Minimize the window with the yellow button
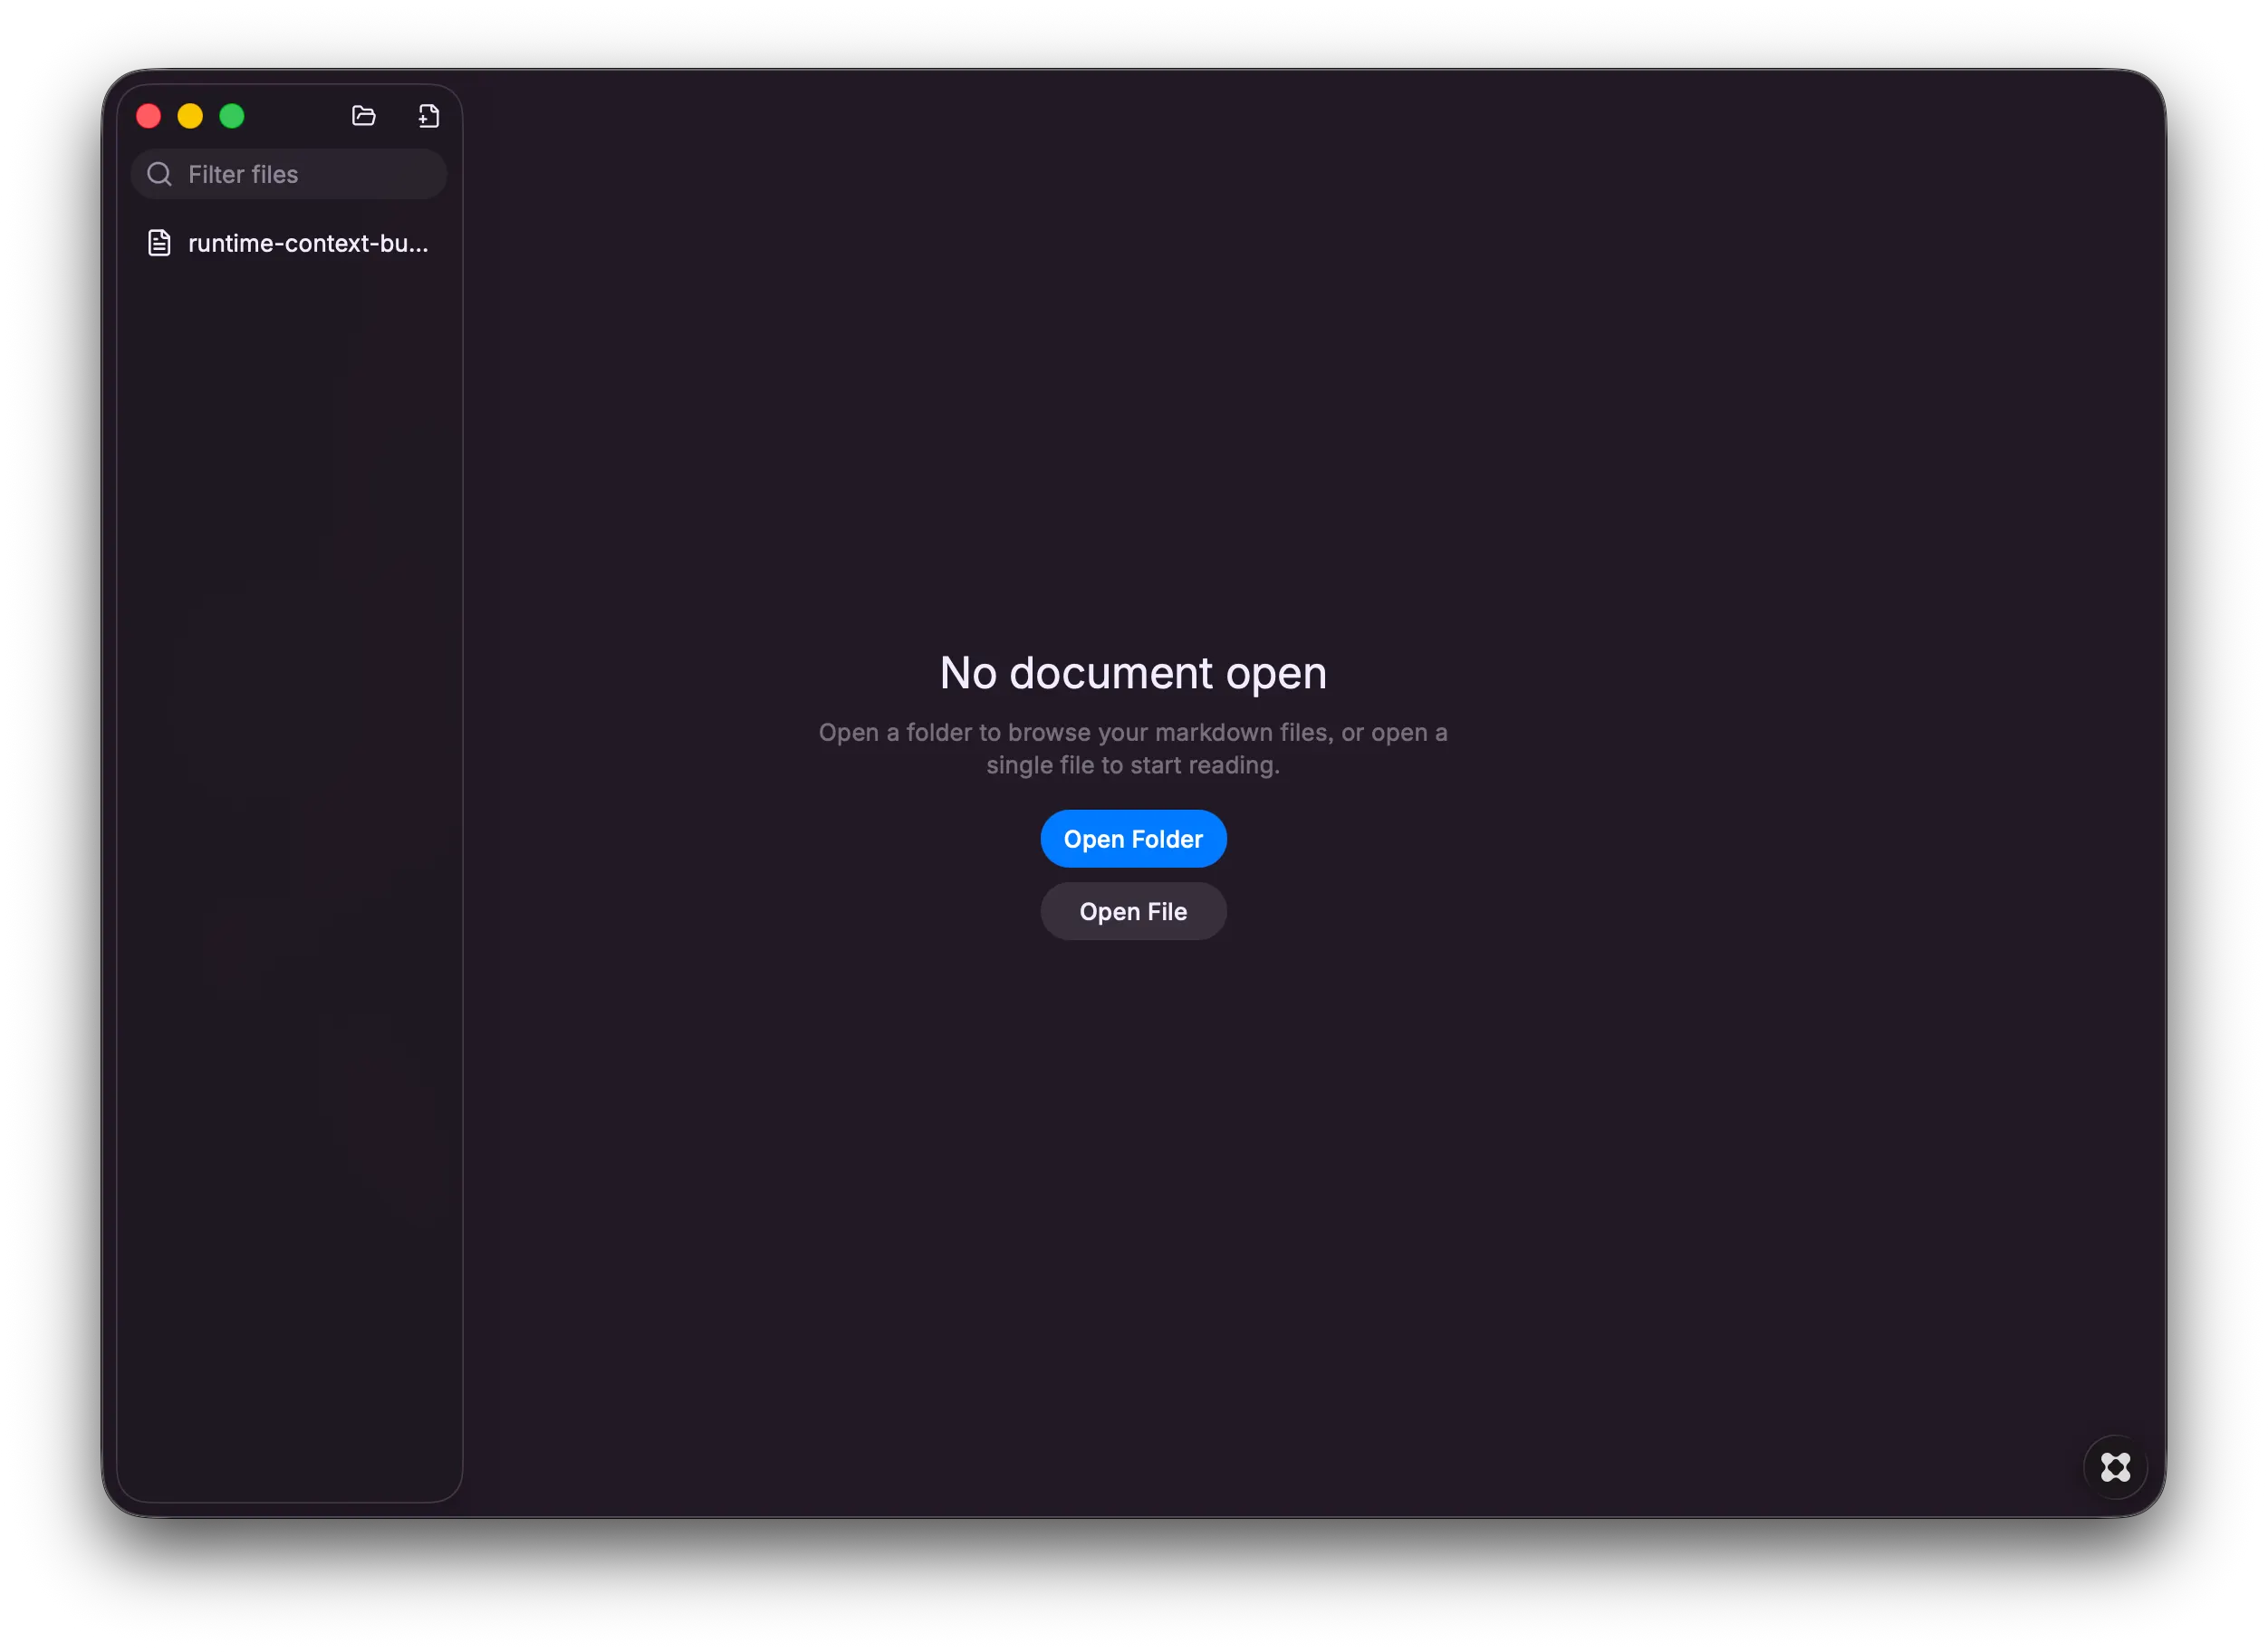This screenshot has height=1652, width=2268. point(190,116)
